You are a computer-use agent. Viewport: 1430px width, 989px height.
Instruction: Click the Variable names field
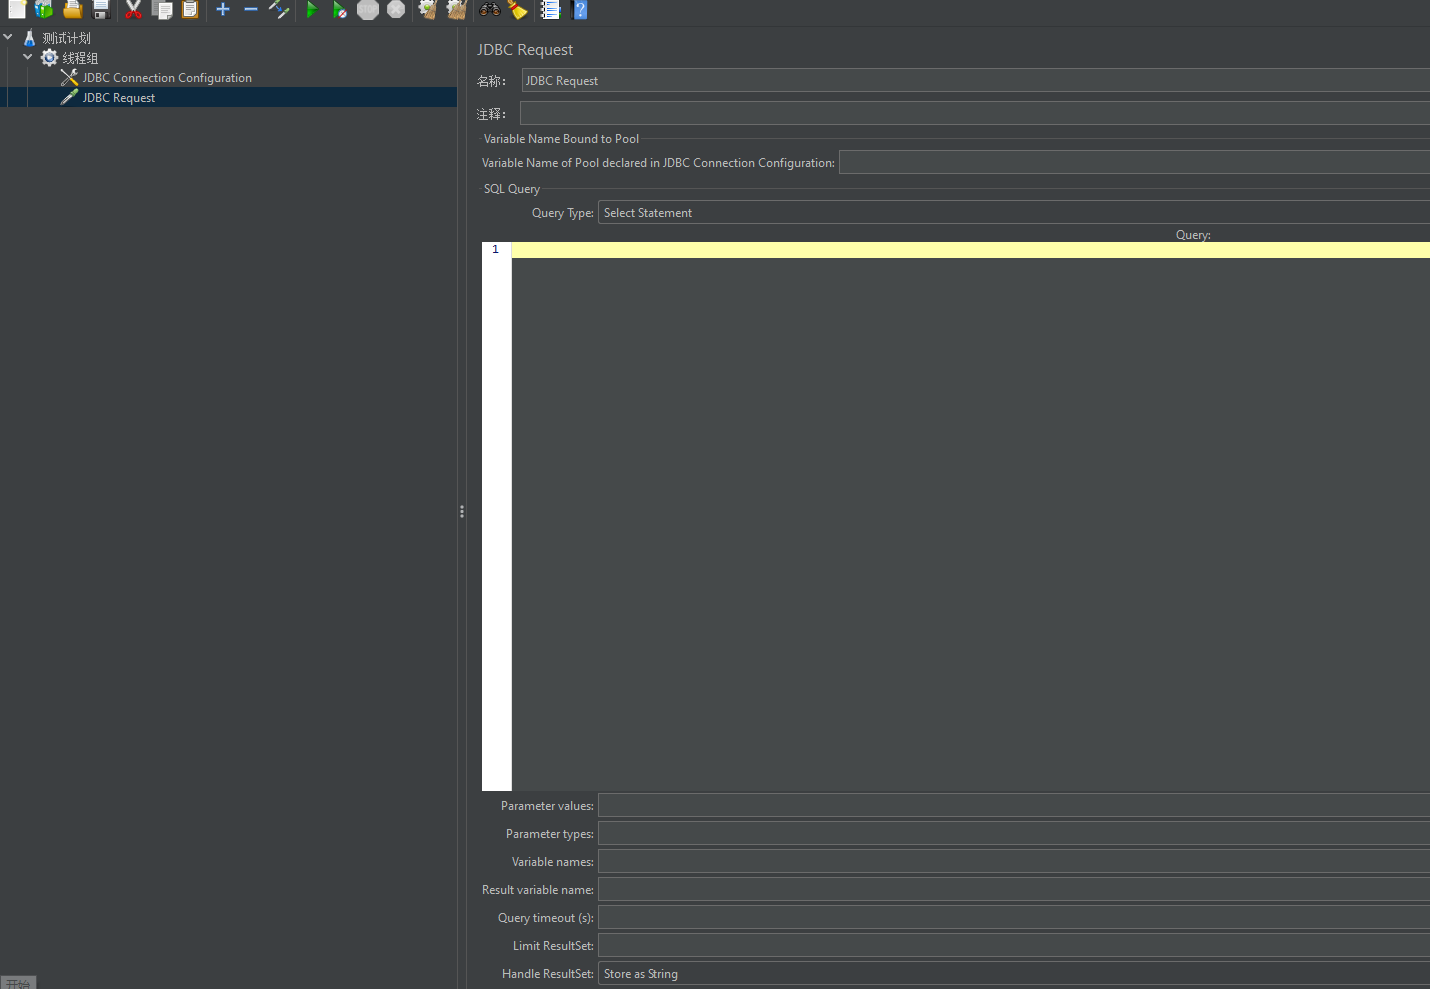tap(1014, 861)
